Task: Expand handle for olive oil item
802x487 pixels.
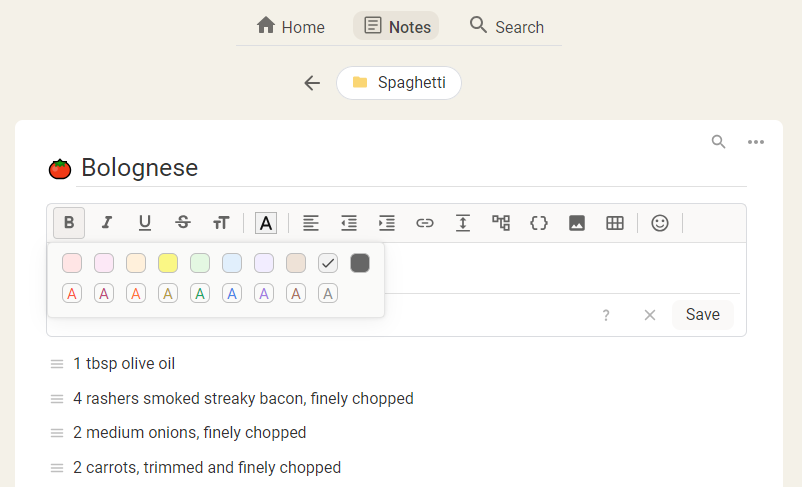Action: coord(57,364)
